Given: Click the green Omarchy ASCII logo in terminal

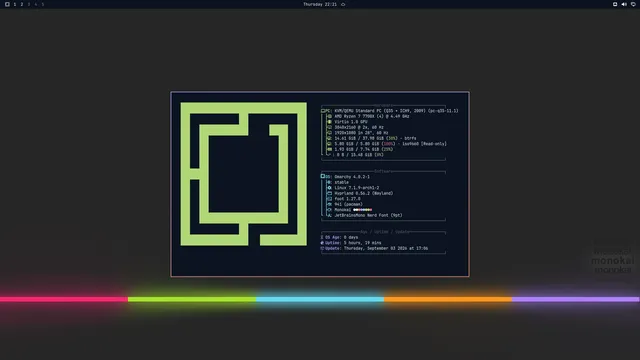Looking at the screenshot, I should [x=244, y=174].
